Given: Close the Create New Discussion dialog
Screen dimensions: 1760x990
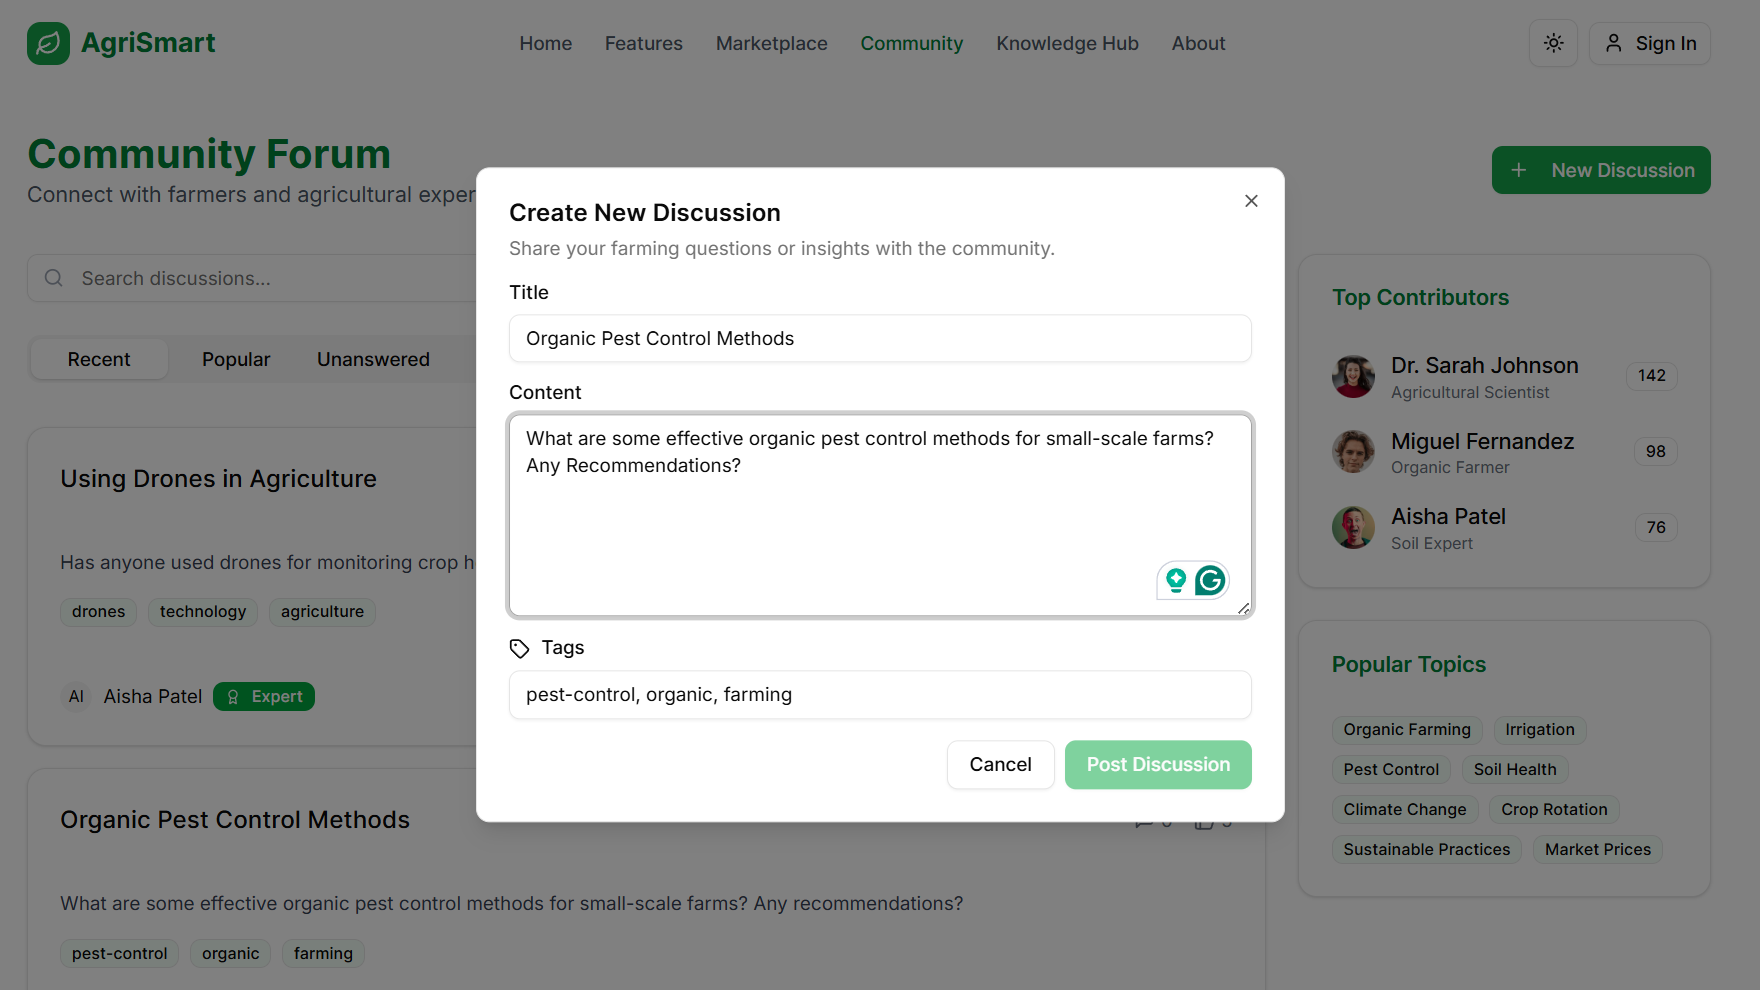Looking at the screenshot, I should [1251, 201].
